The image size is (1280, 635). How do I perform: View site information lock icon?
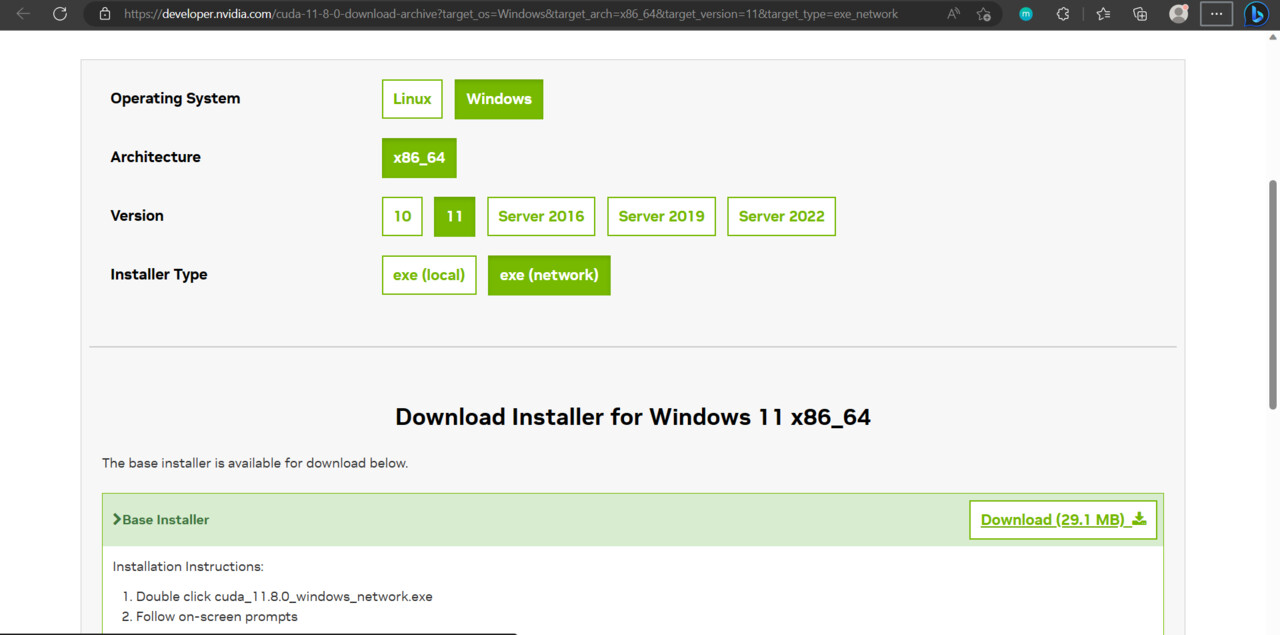point(104,14)
